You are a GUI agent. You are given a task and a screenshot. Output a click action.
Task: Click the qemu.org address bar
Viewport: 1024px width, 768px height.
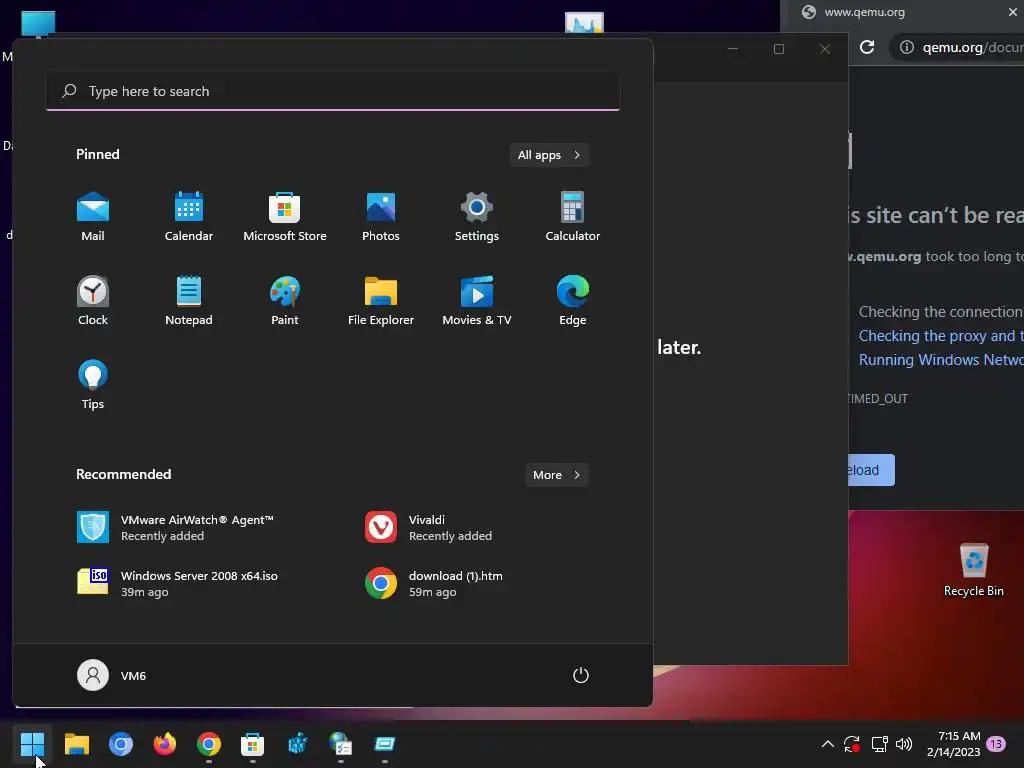(x=957, y=47)
